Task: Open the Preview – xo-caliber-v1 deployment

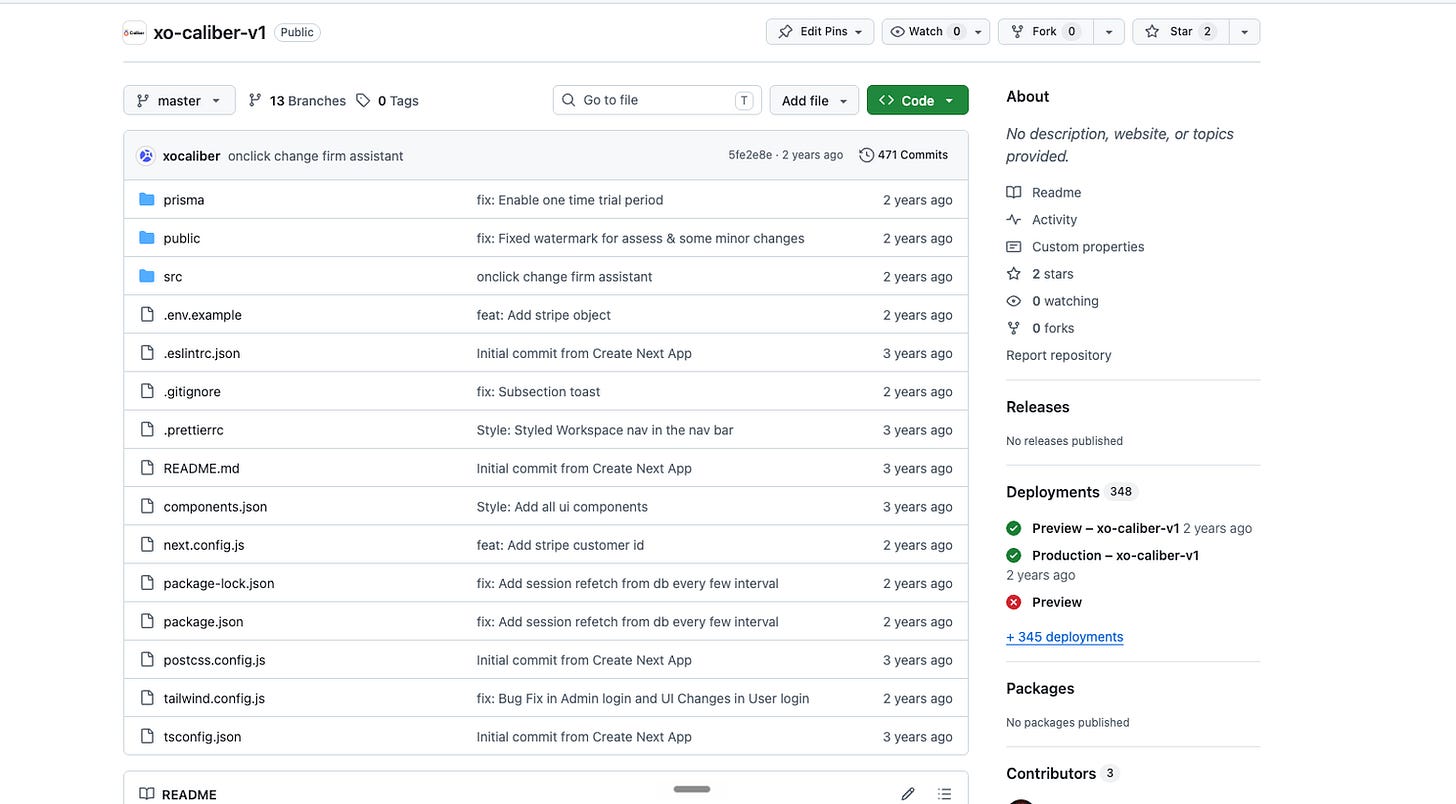Action: point(1106,528)
